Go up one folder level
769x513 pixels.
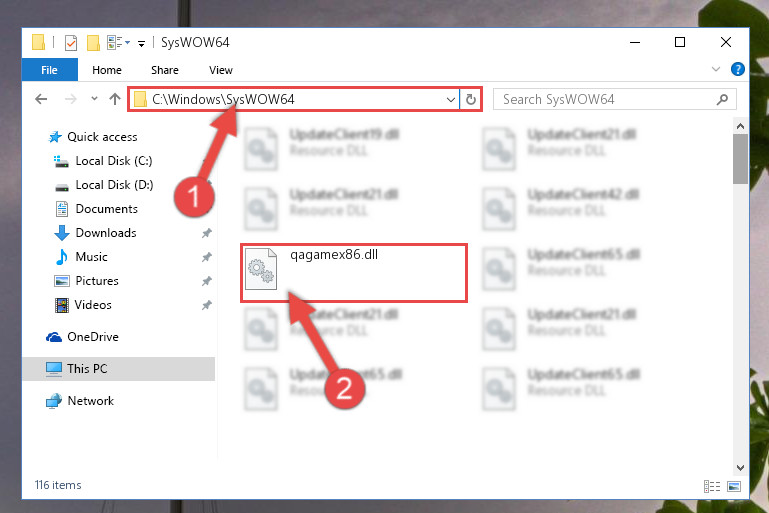115,99
